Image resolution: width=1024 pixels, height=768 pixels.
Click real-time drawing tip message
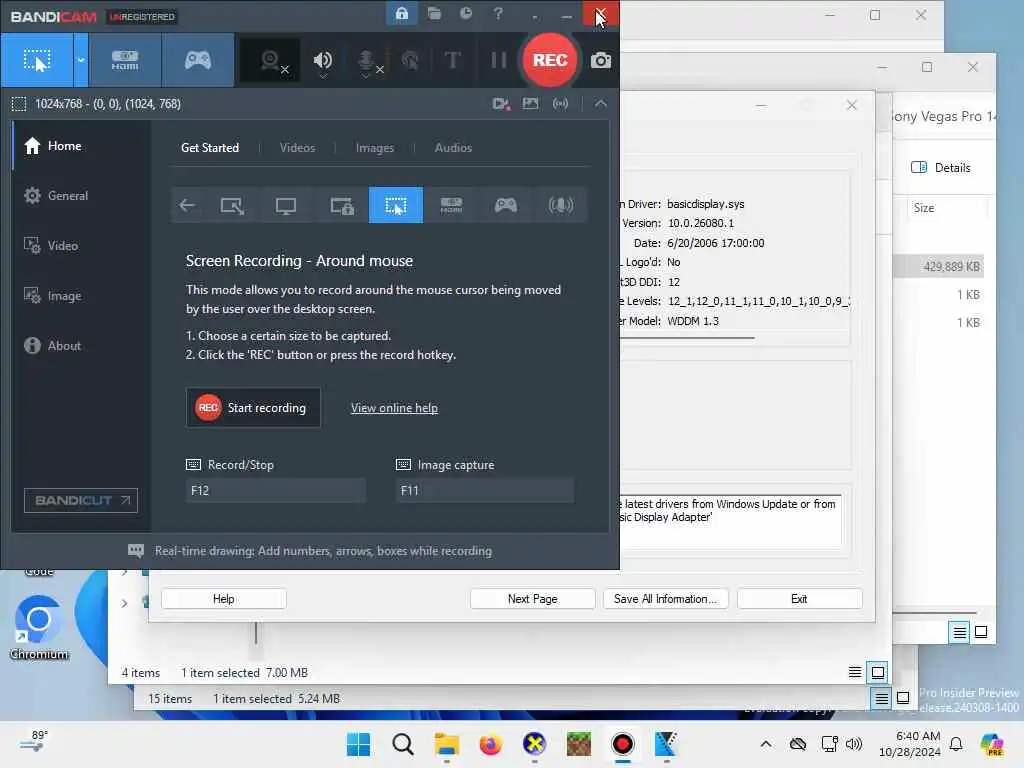pos(323,551)
